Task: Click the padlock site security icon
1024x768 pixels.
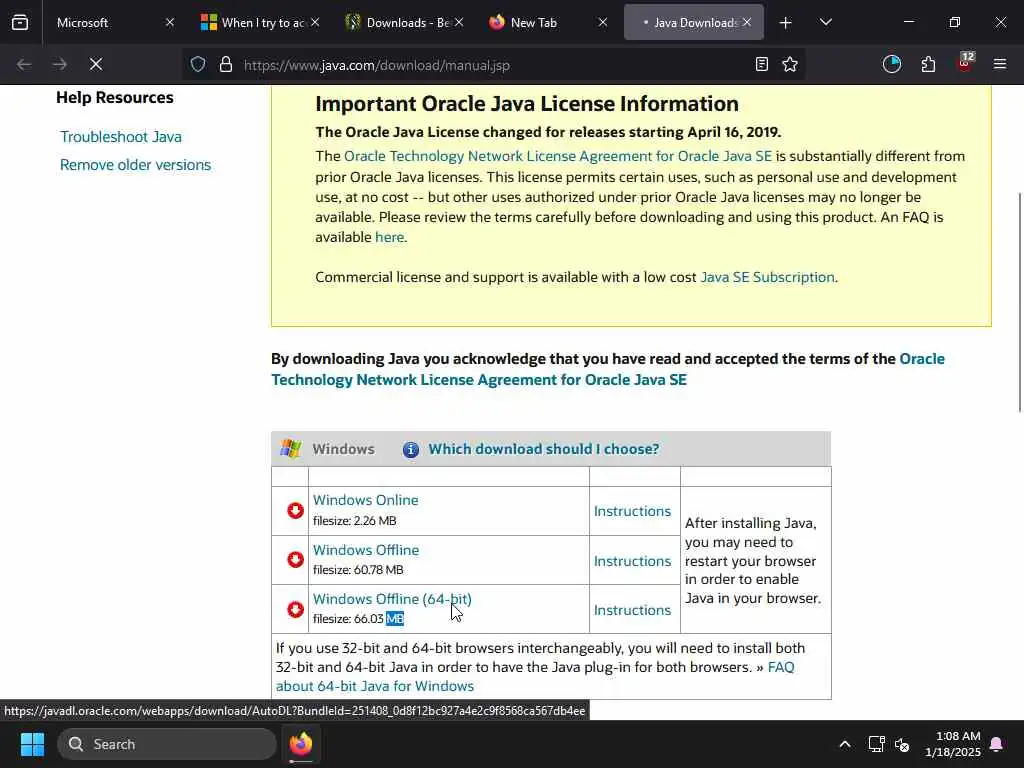Action: (226, 65)
